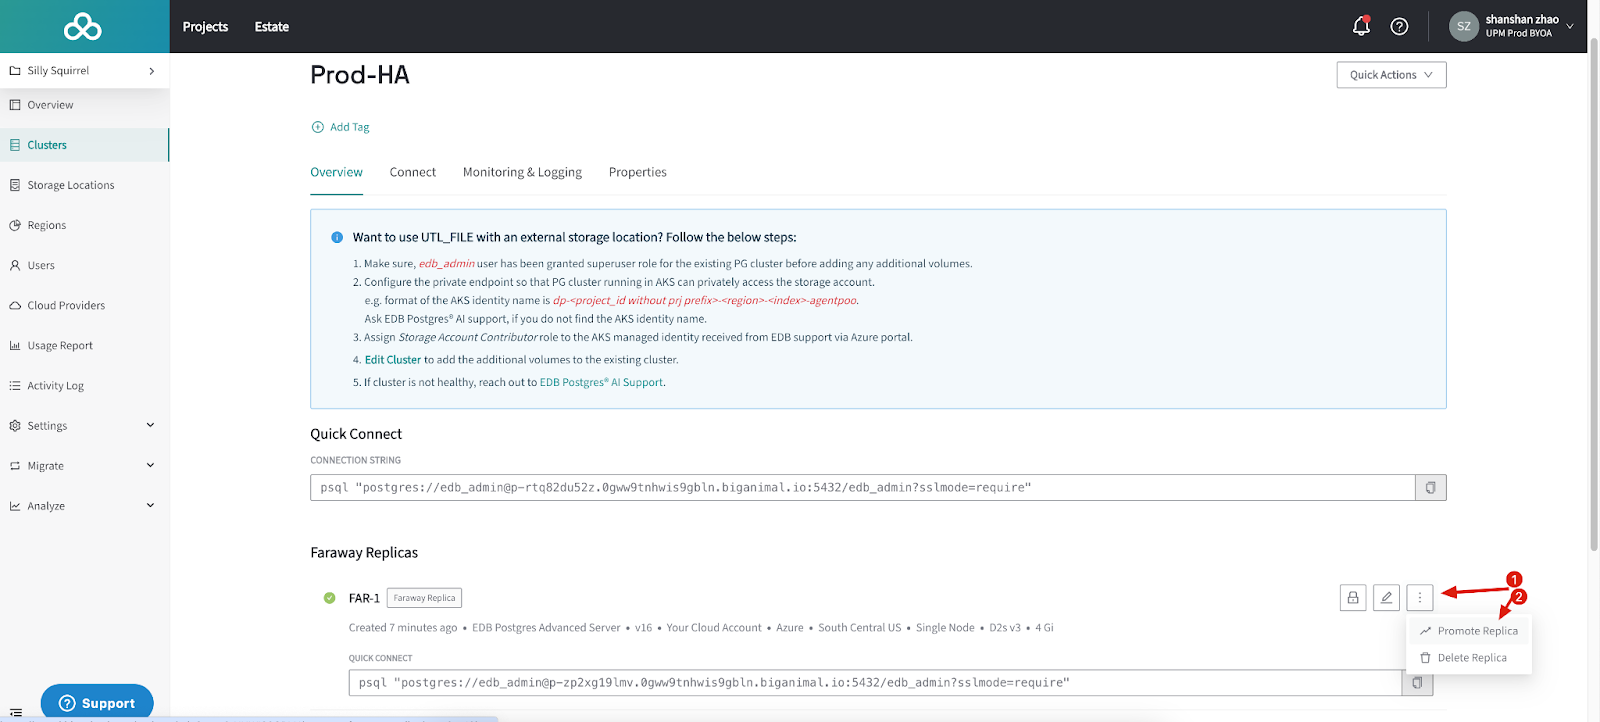Click the 'Single Node' text

945,628
